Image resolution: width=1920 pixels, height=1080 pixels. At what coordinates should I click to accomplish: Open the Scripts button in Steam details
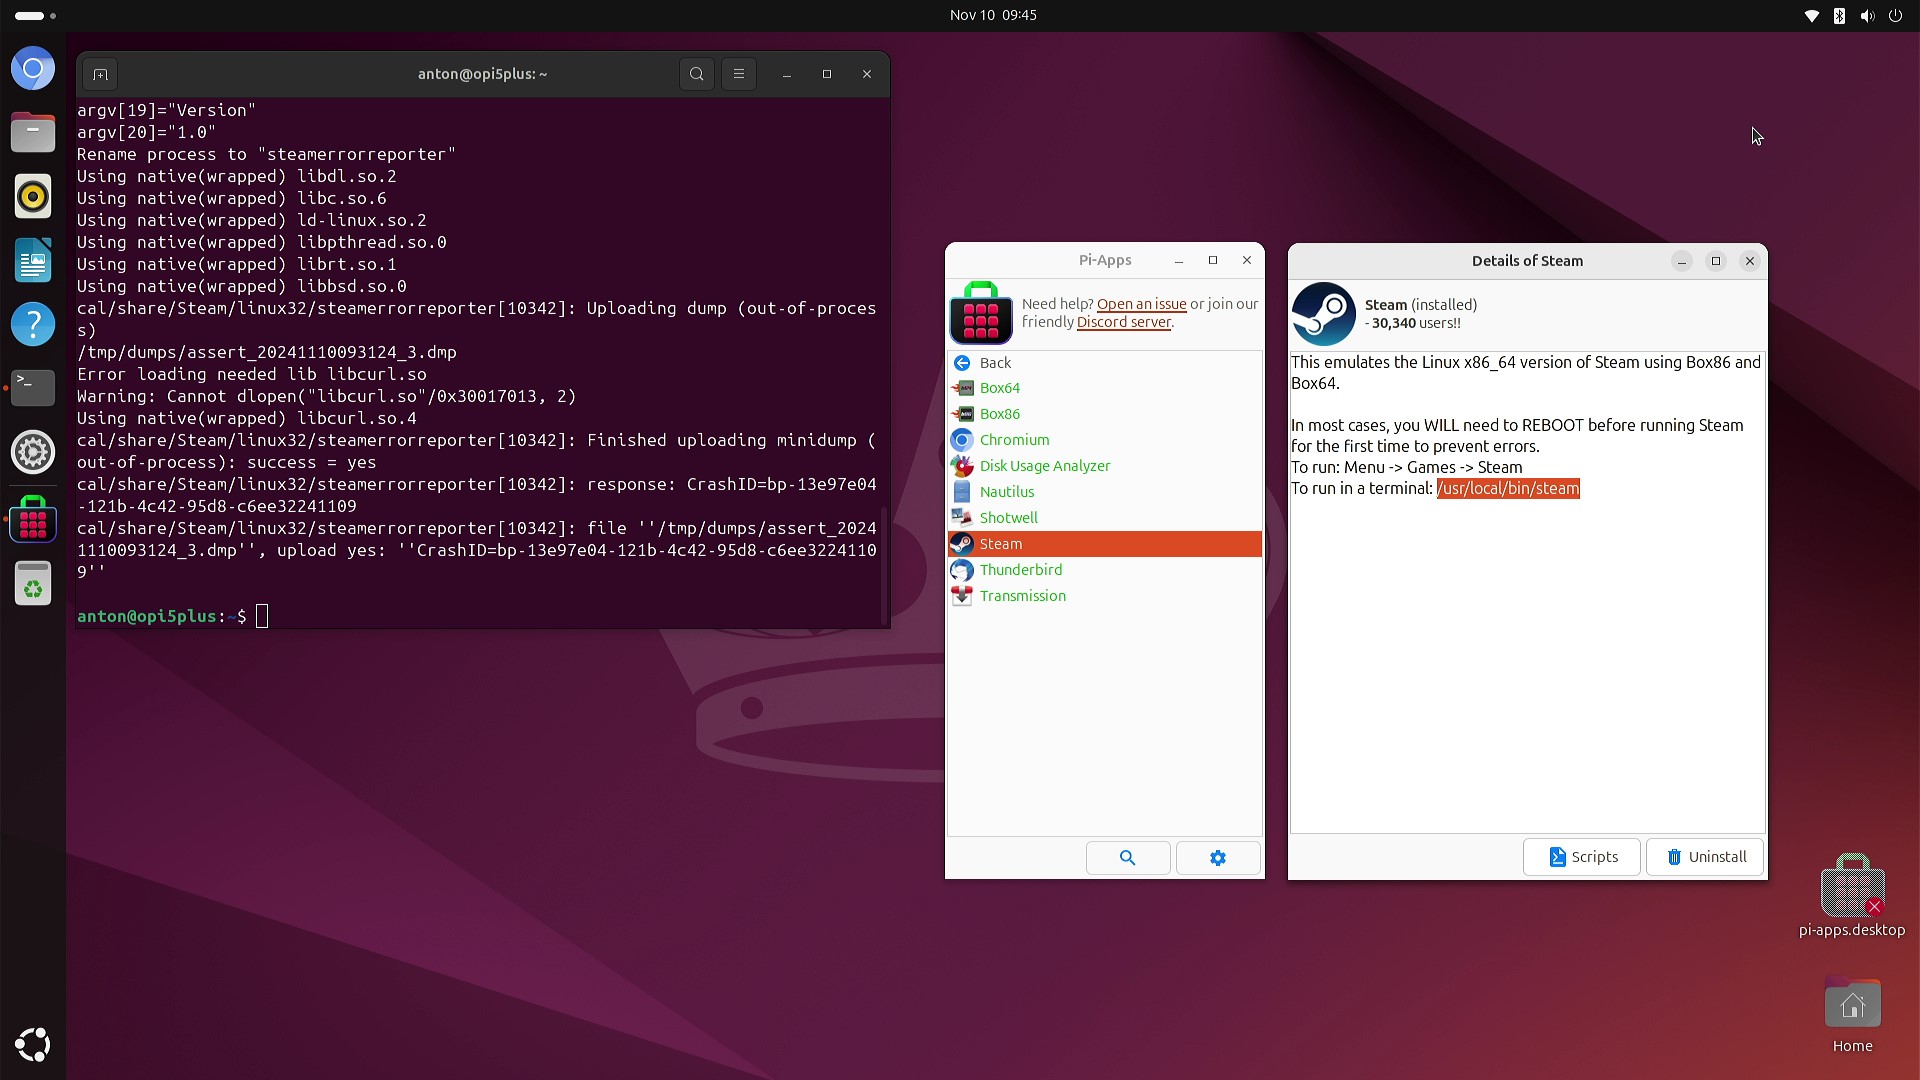pos(1582,857)
